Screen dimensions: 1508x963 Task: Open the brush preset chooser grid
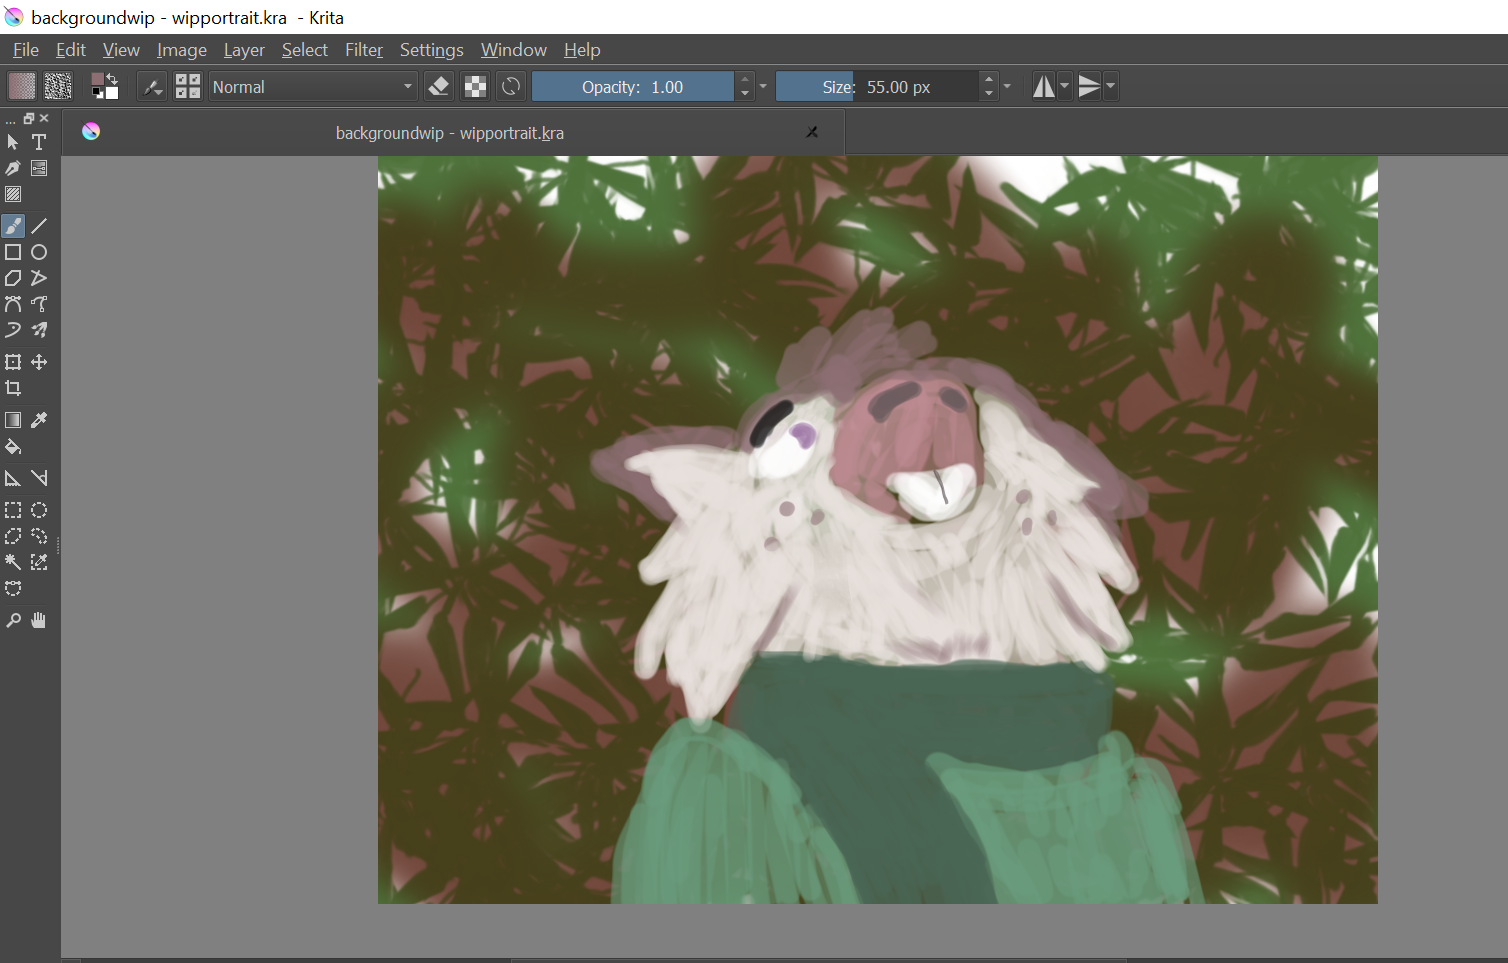[x=187, y=87]
